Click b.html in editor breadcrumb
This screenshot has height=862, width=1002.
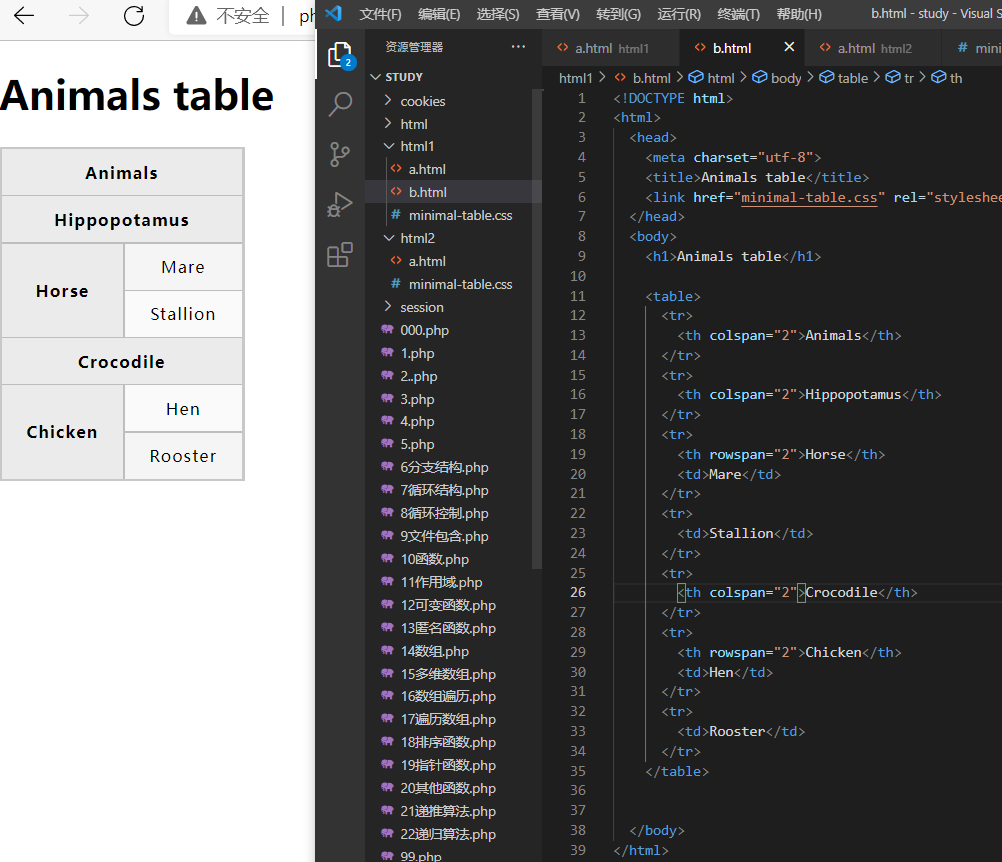(651, 78)
